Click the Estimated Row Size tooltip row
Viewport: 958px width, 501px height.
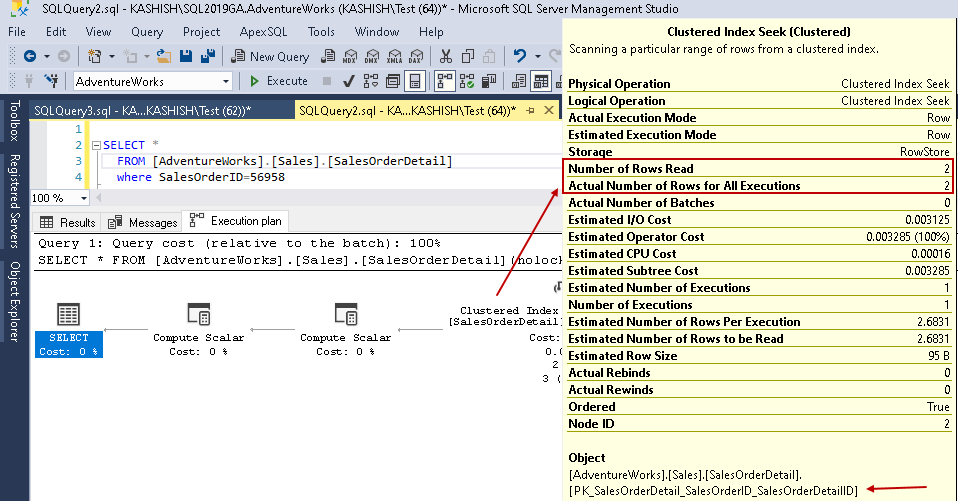(x=759, y=356)
